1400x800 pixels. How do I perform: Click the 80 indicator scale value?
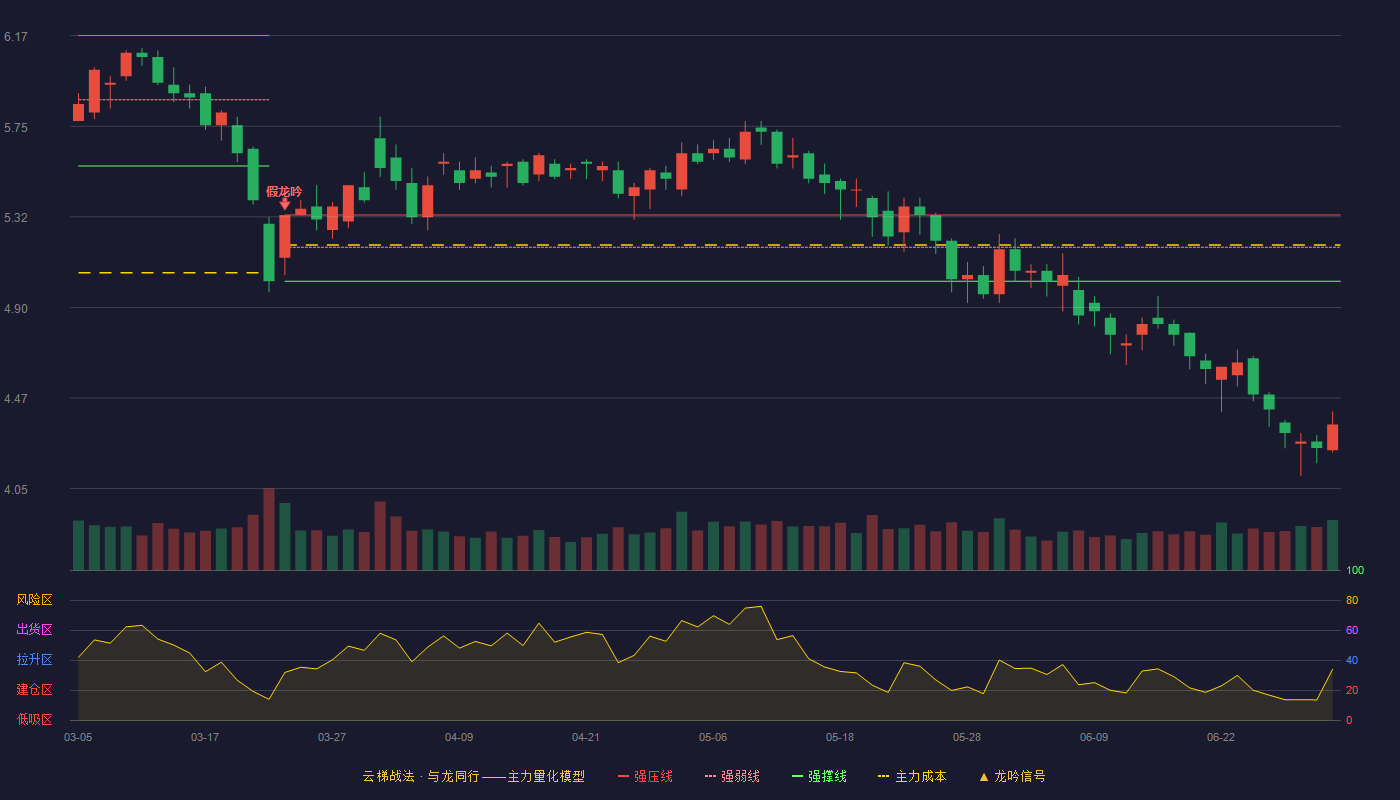click(1352, 600)
